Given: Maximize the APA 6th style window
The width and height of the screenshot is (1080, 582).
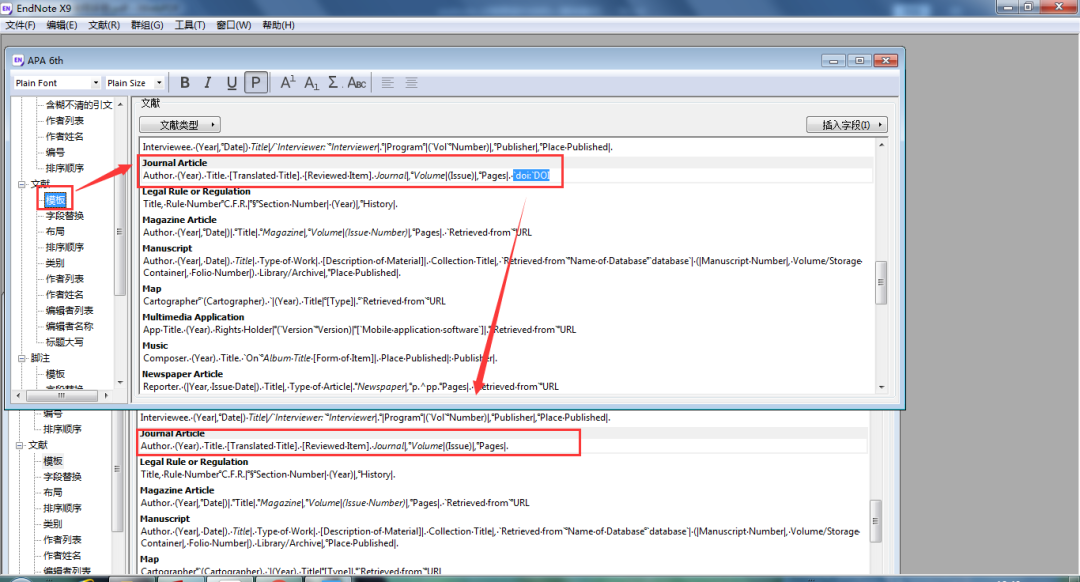Looking at the screenshot, I should (859, 61).
